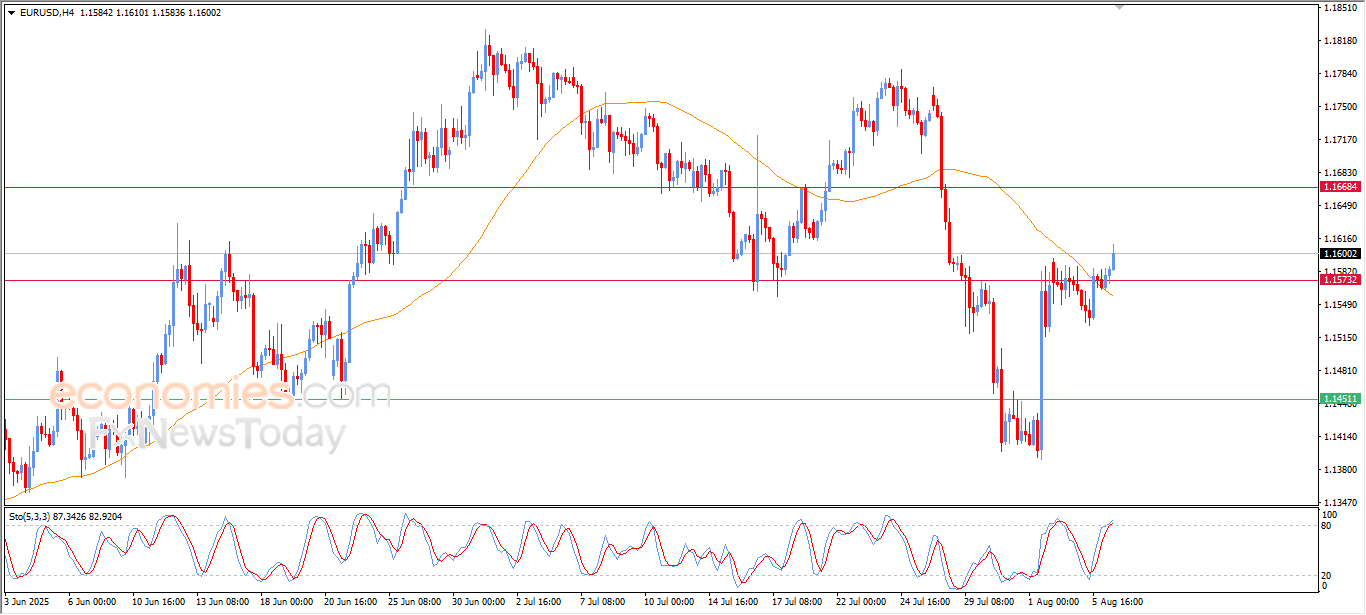Viewport: 1366px width, 615px height.
Task: Click the 1.17170 price scale label
Action: [1340, 140]
